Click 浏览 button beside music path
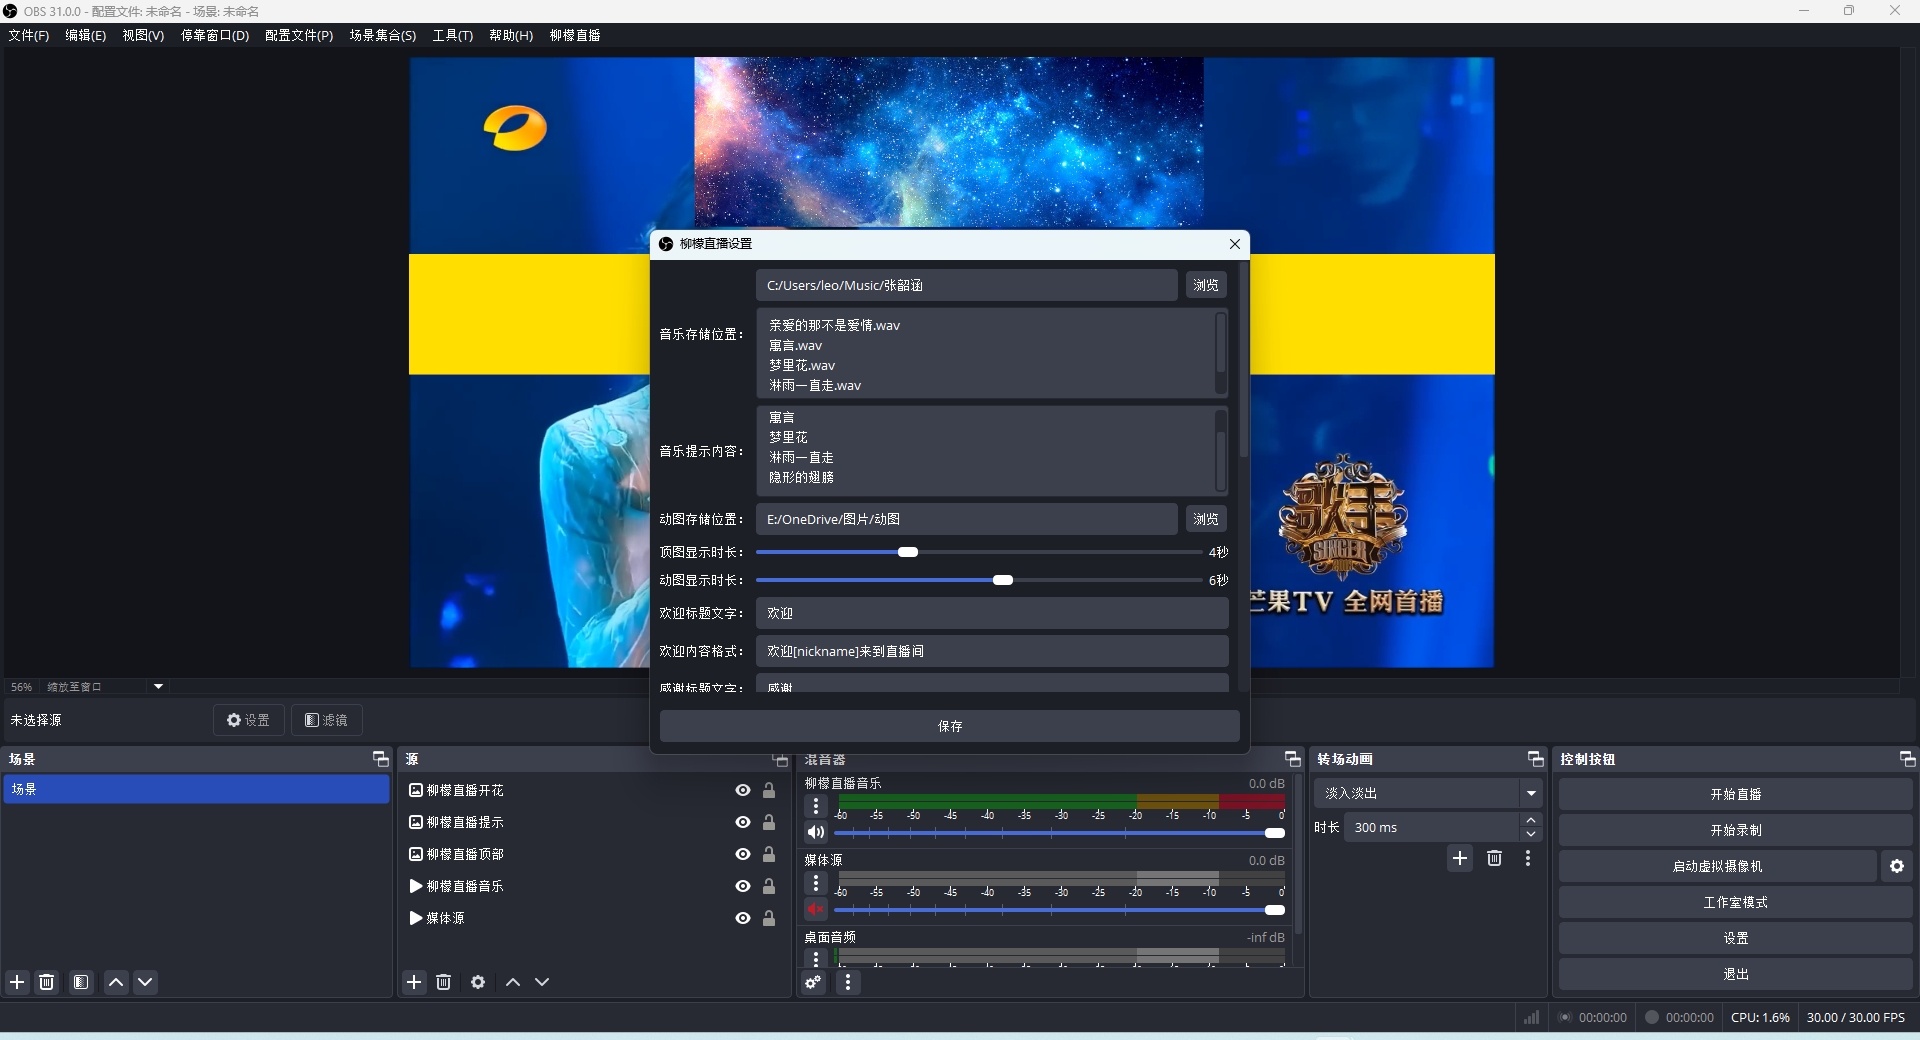1920x1040 pixels. [1206, 285]
